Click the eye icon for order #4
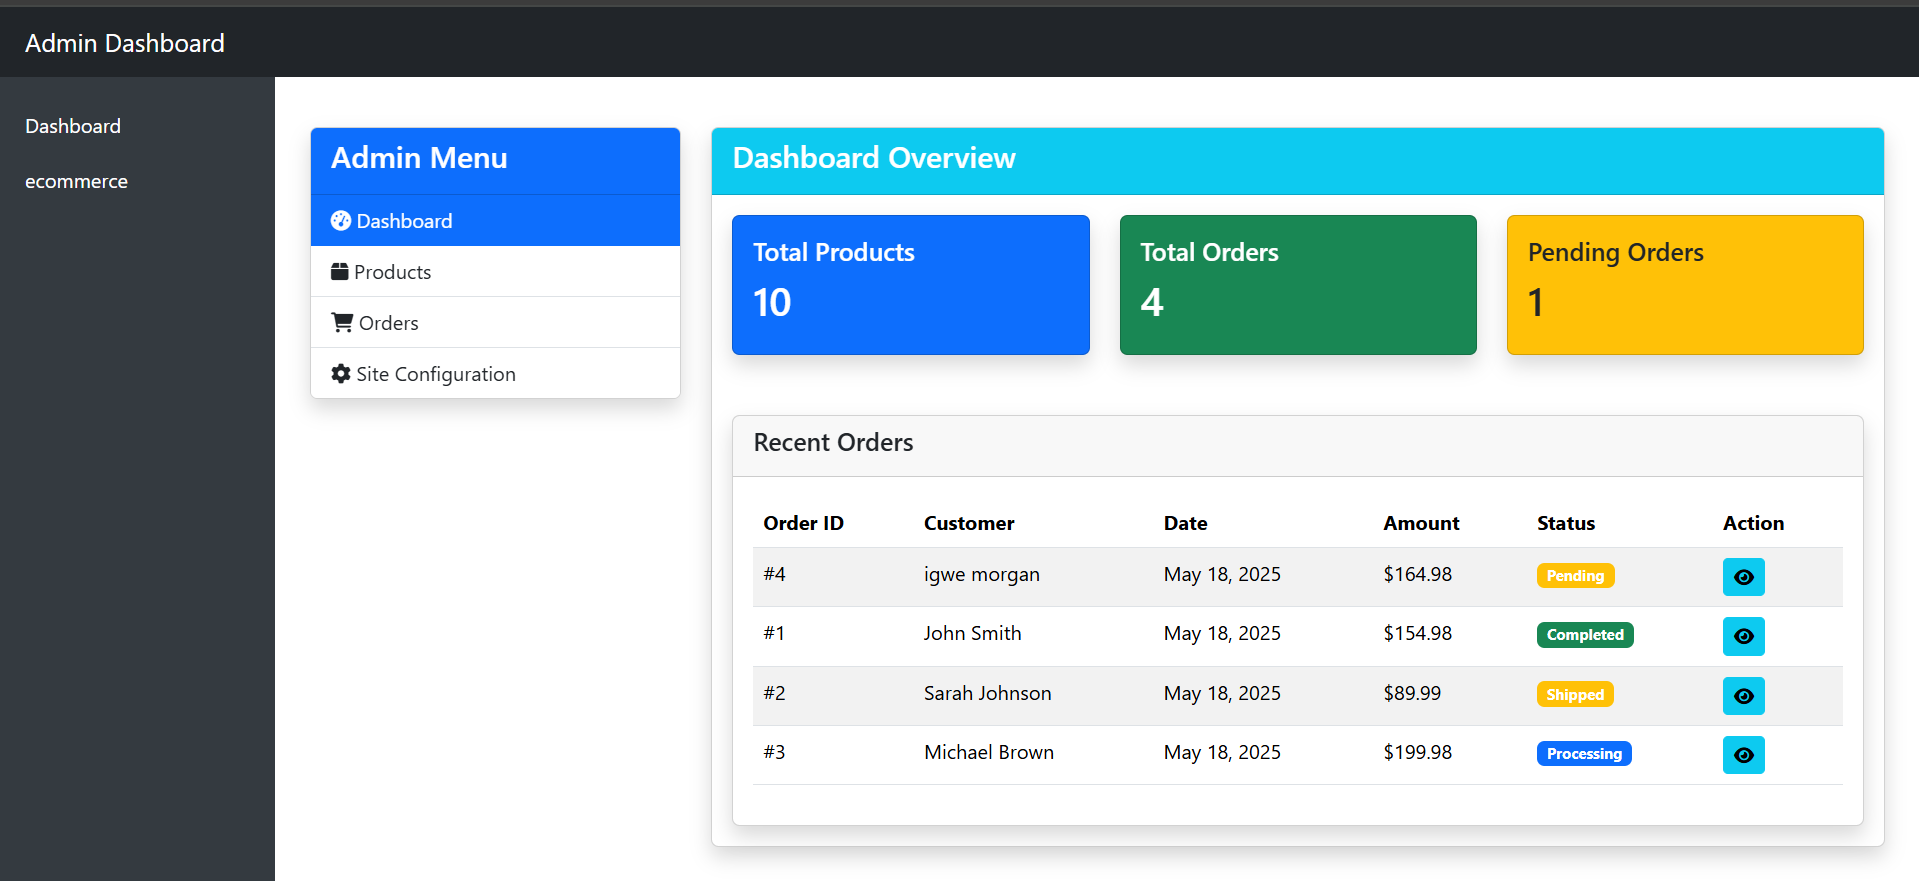This screenshot has height=881, width=1919. (x=1743, y=577)
